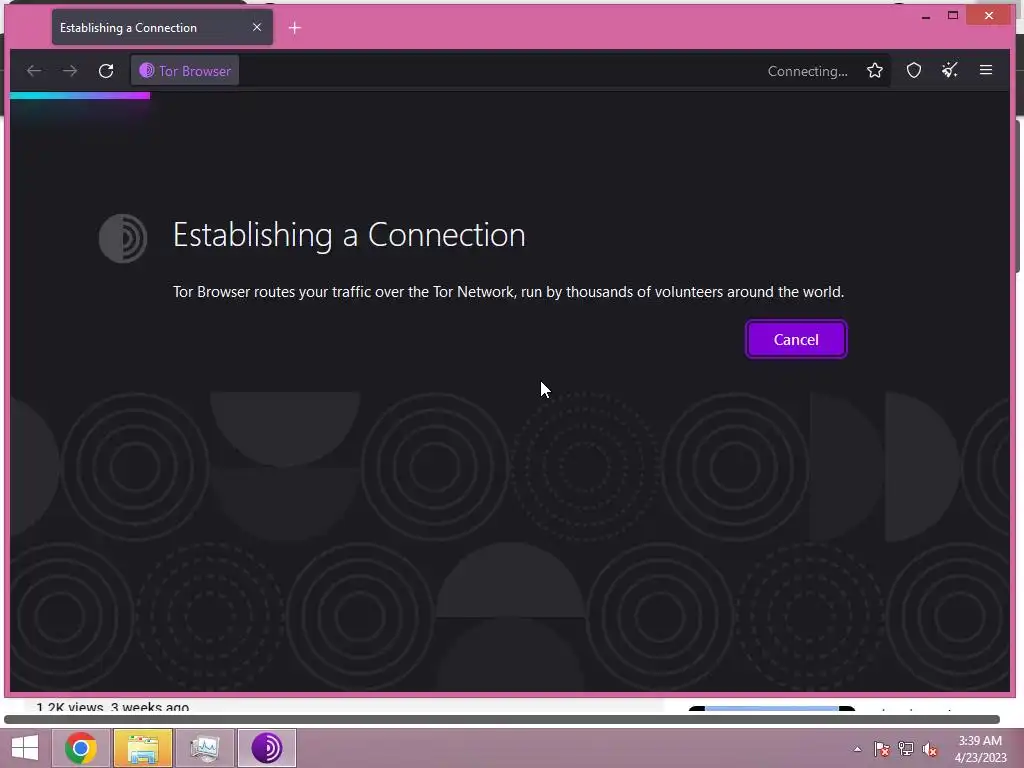Open the monitor app taskbar icon
Screen dimensions: 1024x768
tap(205, 748)
